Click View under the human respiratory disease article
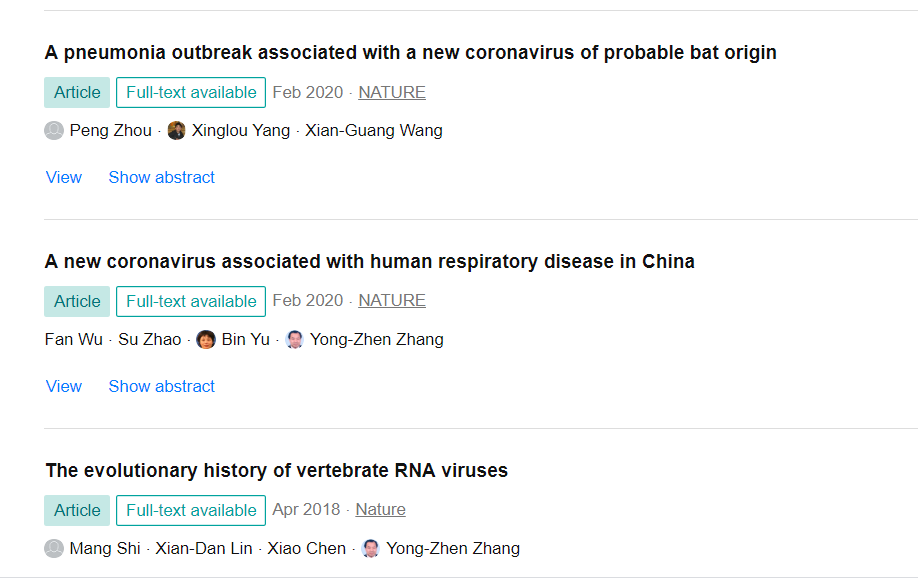The image size is (918, 578). click(x=64, y=387)
